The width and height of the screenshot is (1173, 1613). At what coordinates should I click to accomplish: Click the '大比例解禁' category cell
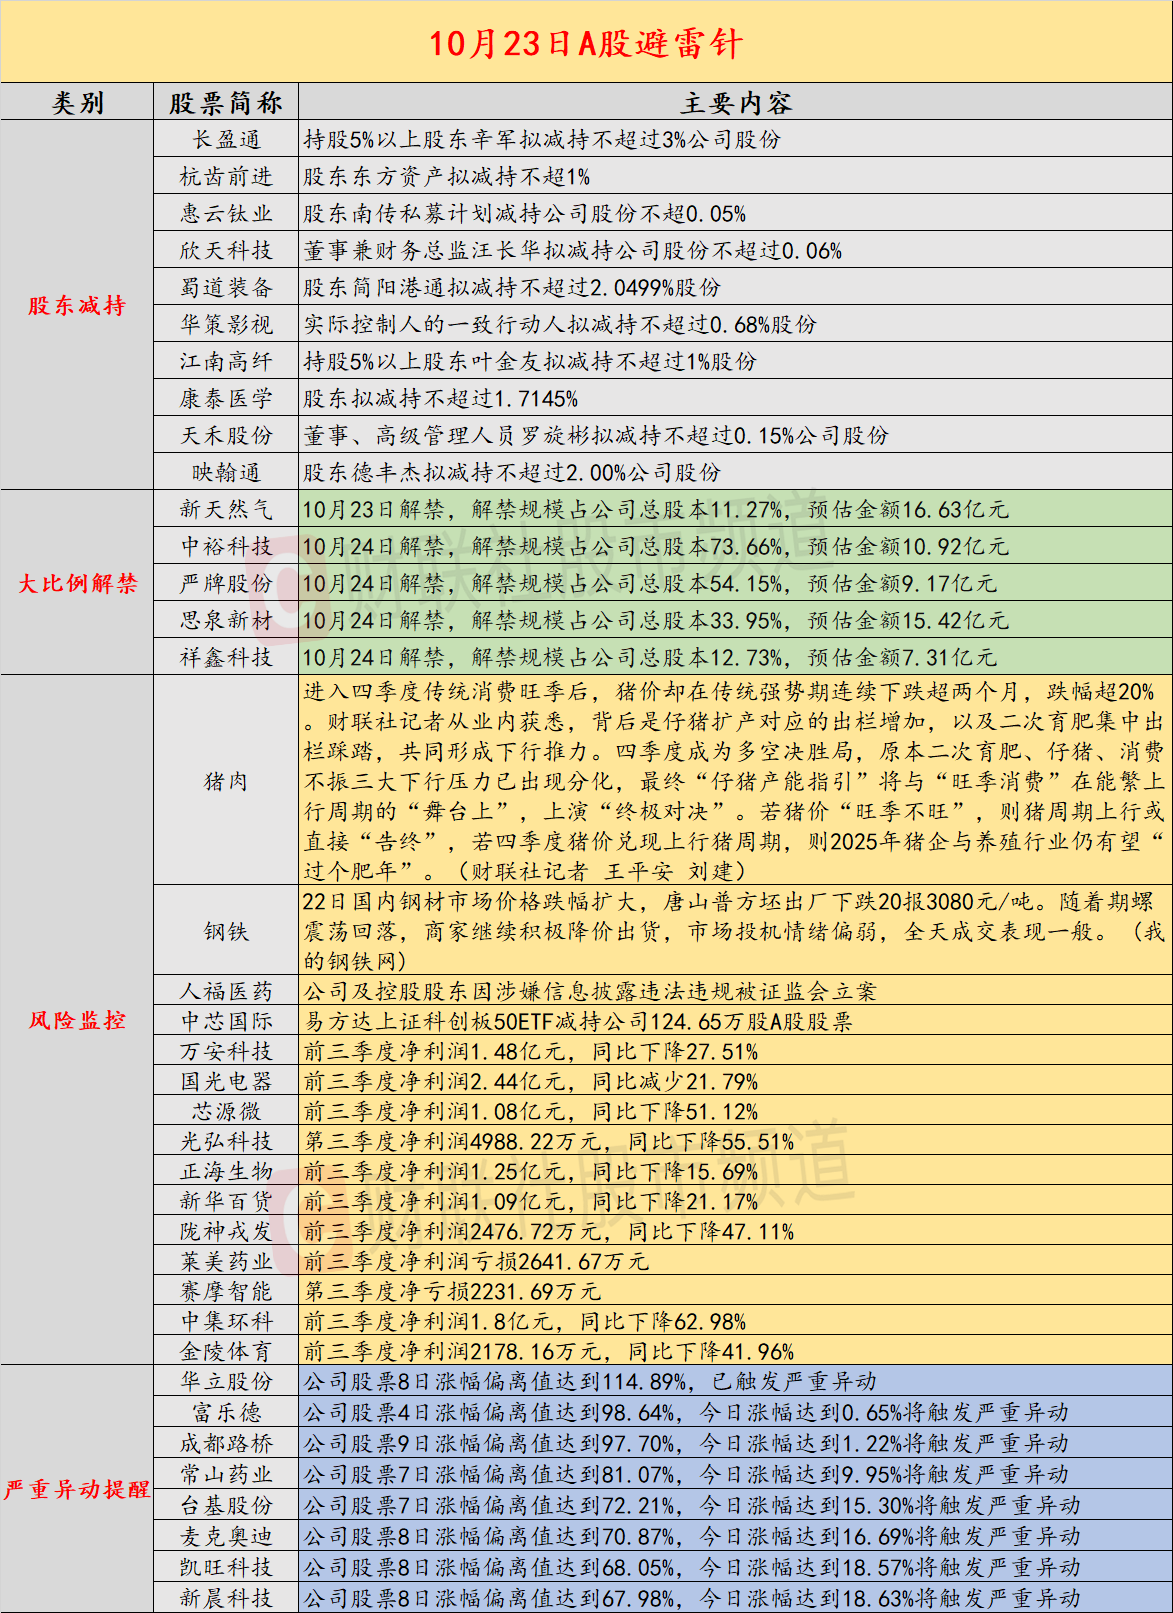pyautogui.click(x=77, y=583)
